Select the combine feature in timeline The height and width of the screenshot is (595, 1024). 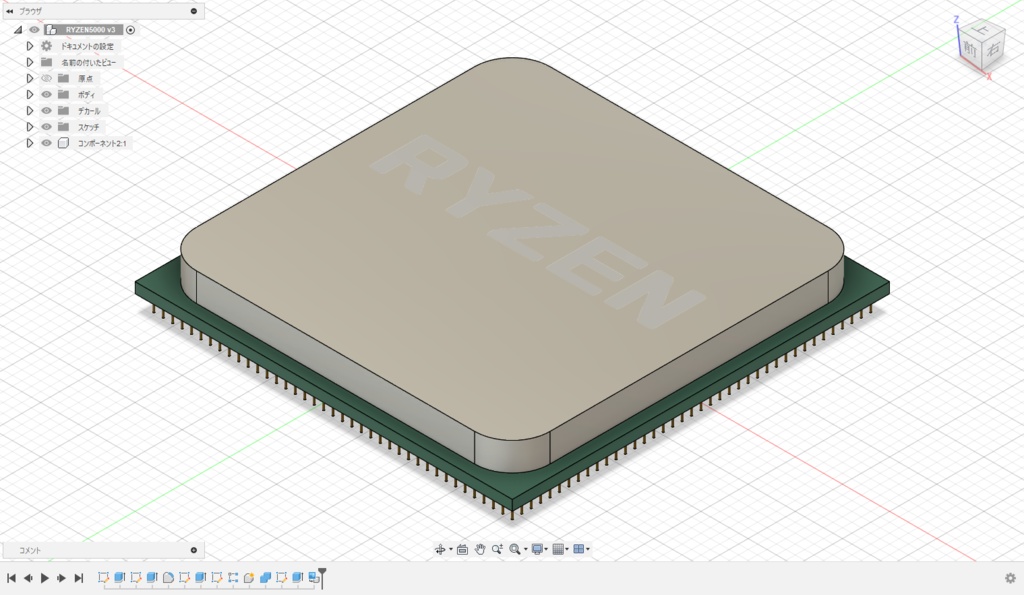(266, 577)
